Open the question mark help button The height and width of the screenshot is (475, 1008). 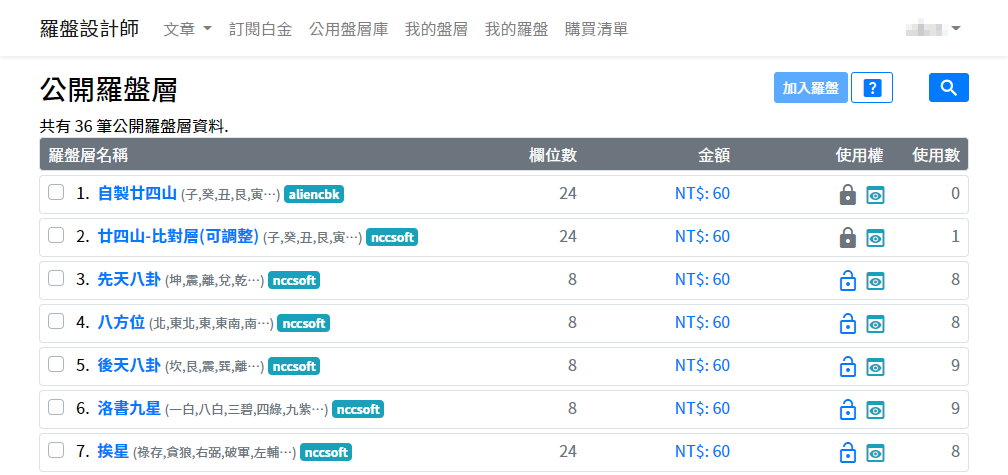(871, 88)
